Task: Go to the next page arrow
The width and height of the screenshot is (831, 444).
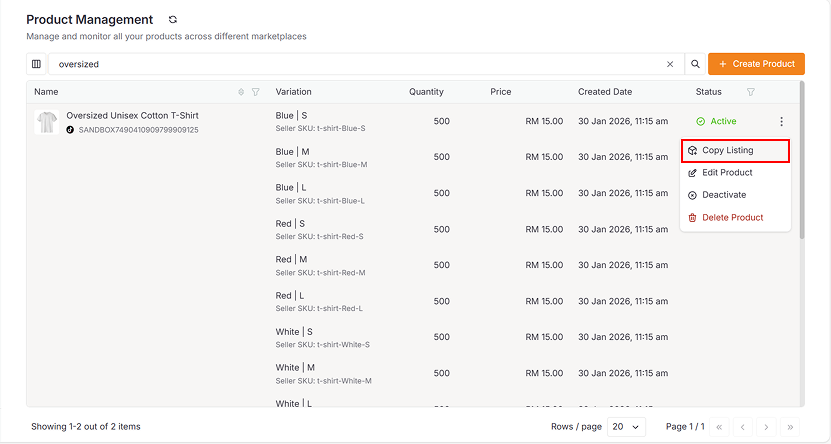Action: pyautogui.click(x=765, y=427)
